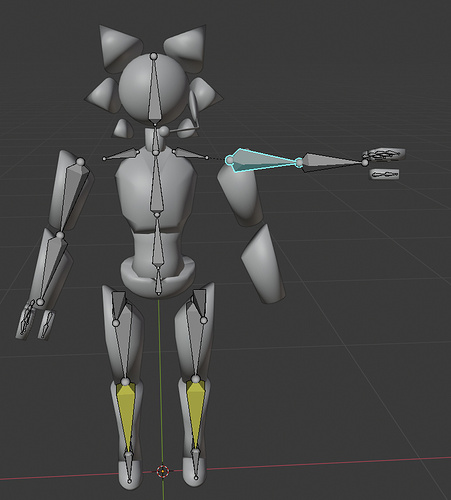Select the upper chest spine bone
451x500 pixels.
coord(156,185)
